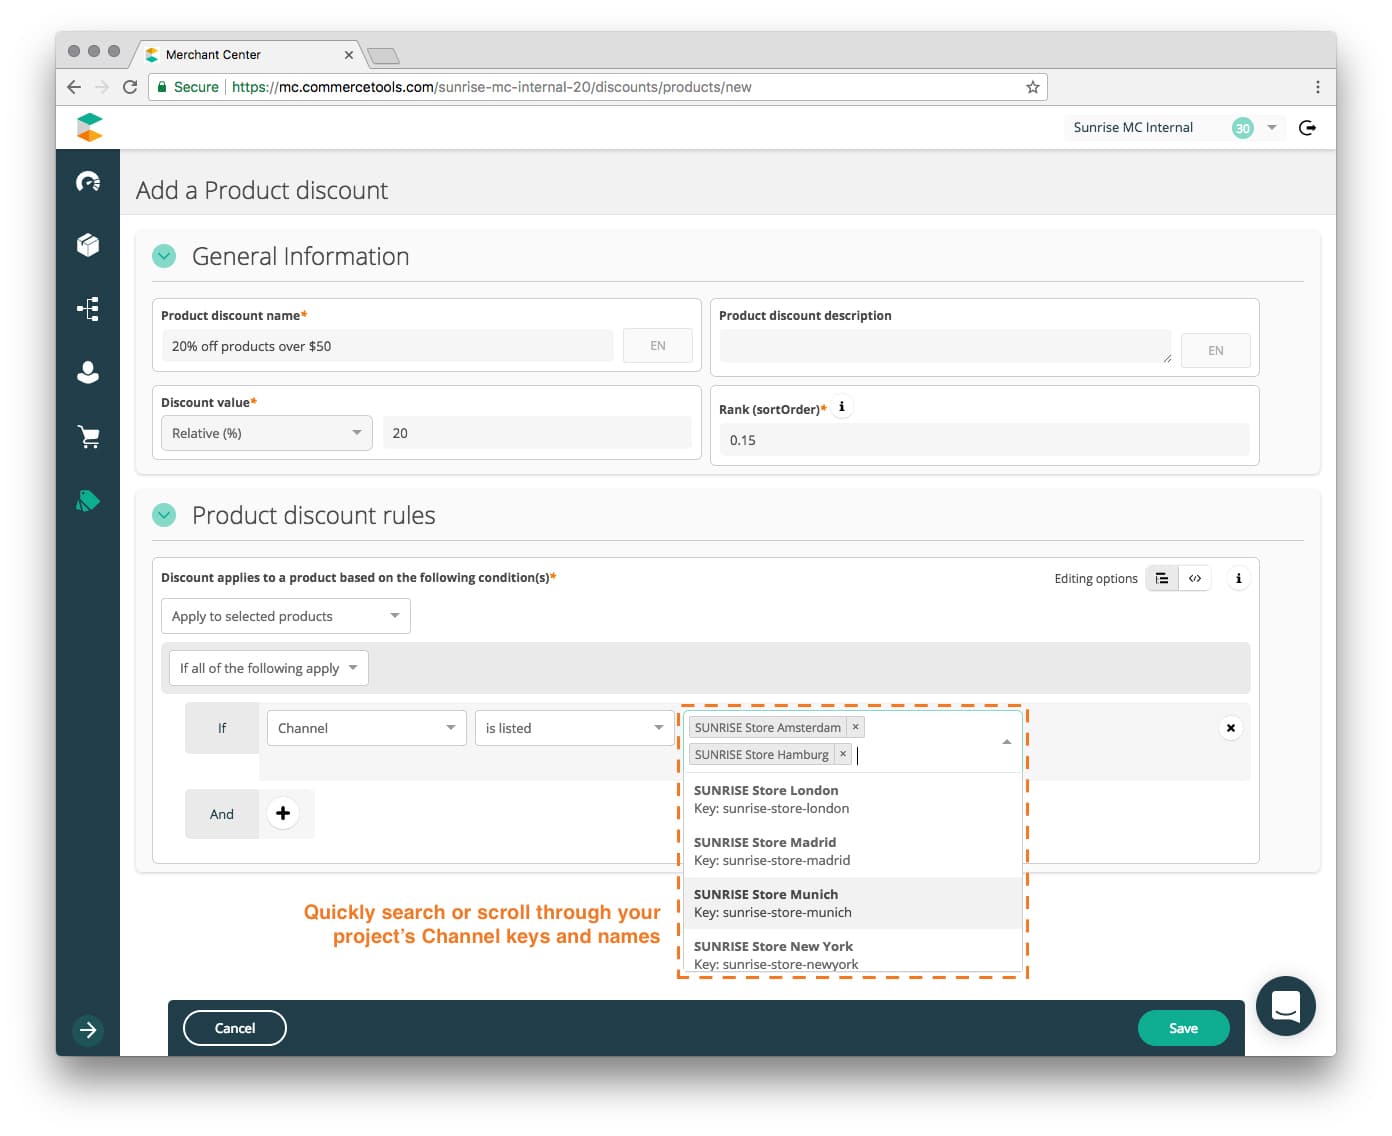Keep form view selected in Editing options

click(1161, 578)
